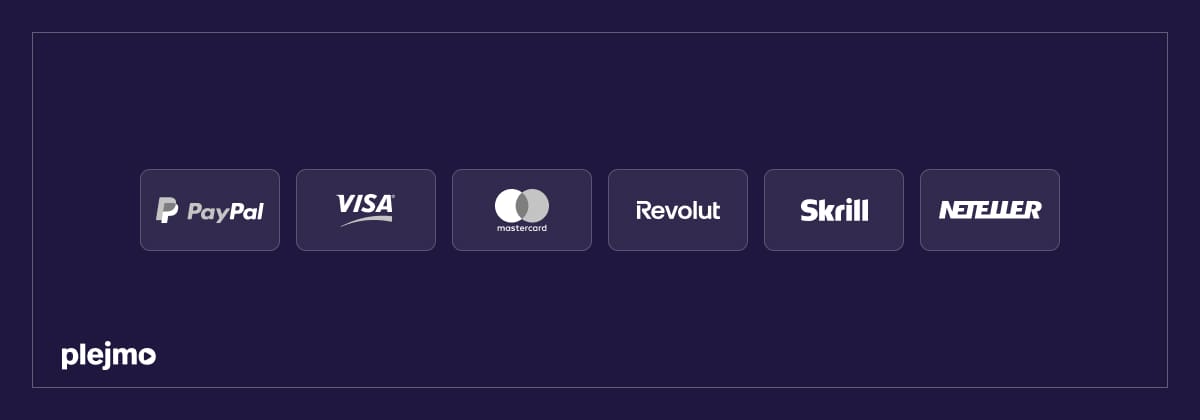Click the "plejm" lettering of the brand logo
Screen dimensions: 1200x420
97,356
